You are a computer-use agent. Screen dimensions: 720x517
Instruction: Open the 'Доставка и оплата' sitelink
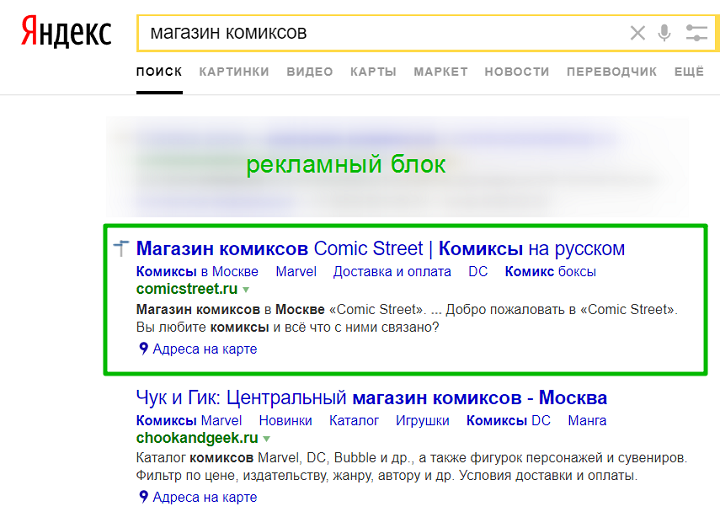tap(392, 271)
